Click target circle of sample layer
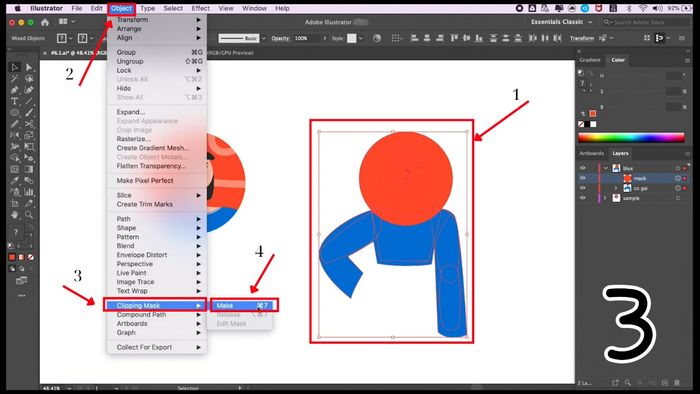Image resolution: width=700 pixels, height=394 pixels. pos(678,198)
